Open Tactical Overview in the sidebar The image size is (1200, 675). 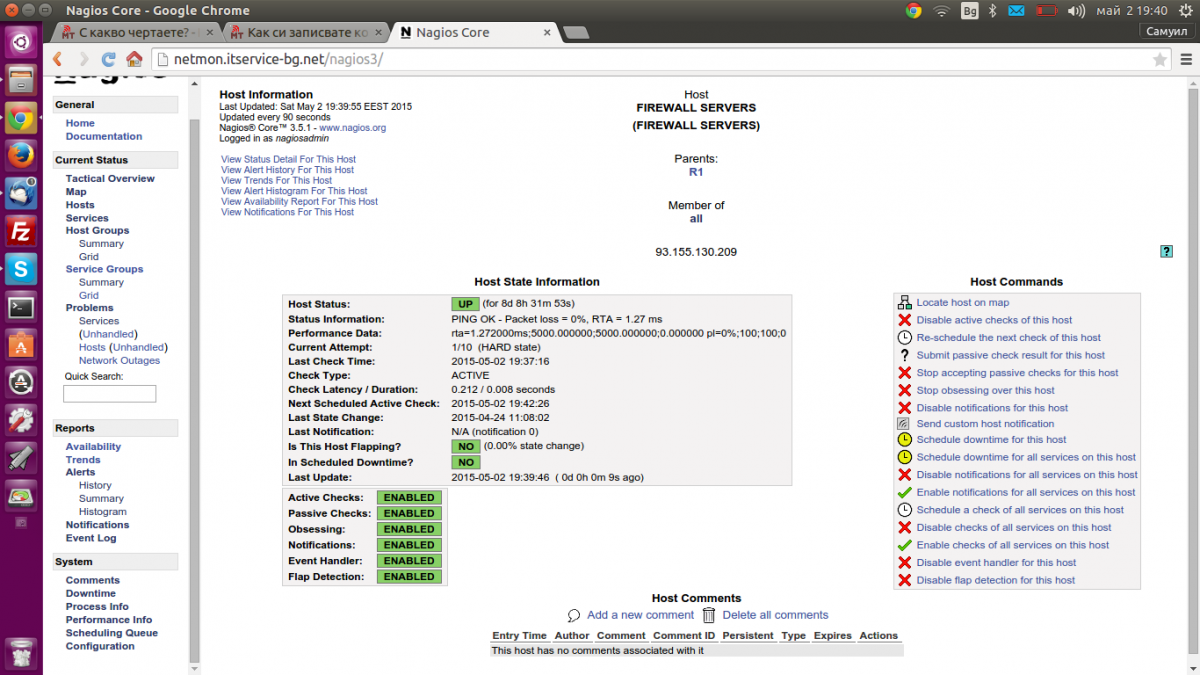(110, 179)
